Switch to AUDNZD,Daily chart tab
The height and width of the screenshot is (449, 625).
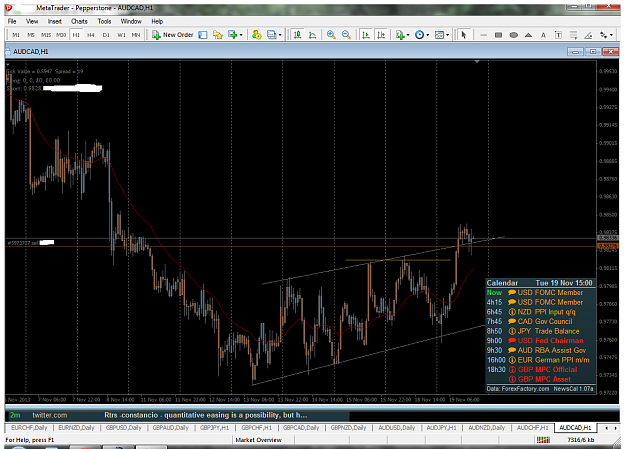(x=486, y=428)
